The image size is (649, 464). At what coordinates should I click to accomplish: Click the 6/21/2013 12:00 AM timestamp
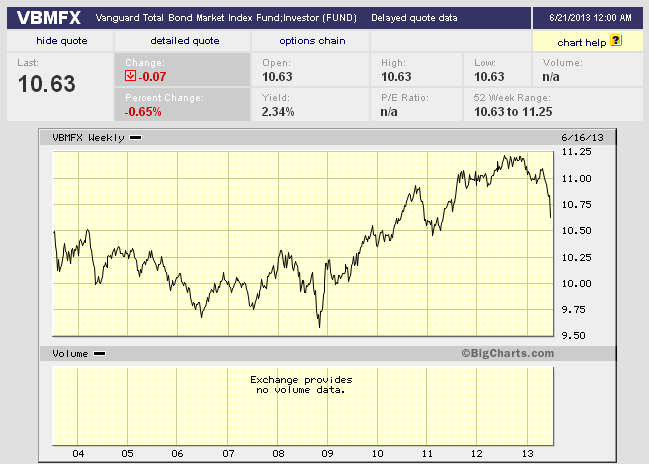click(590, 18)
